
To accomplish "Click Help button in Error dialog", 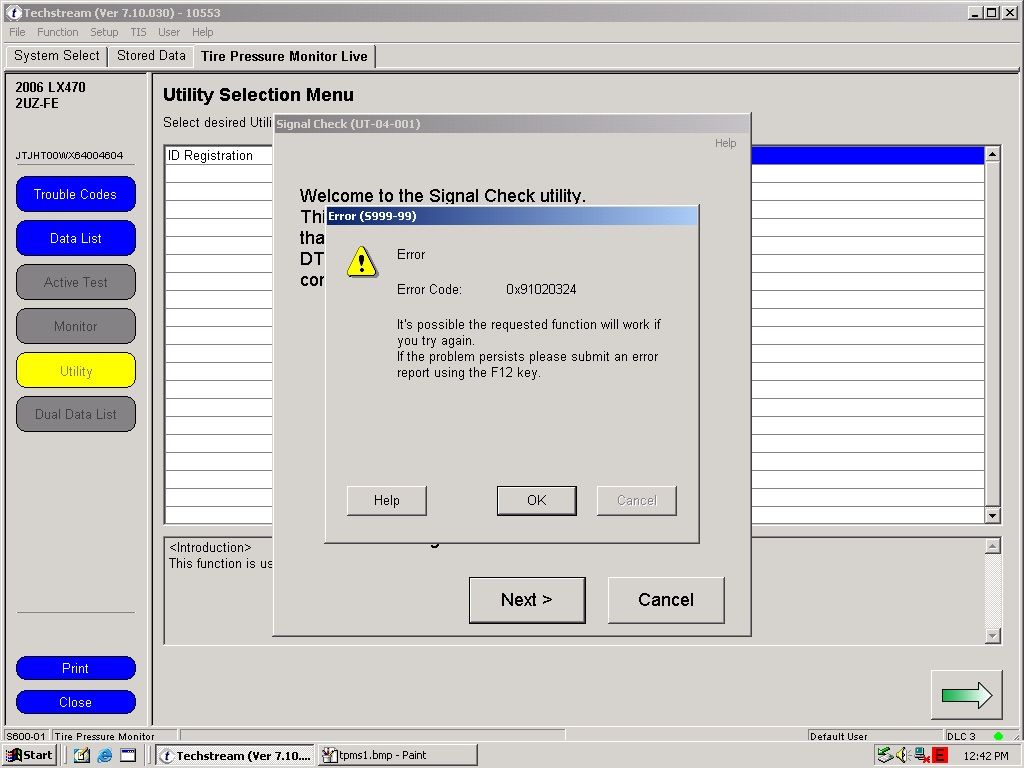I will pyautogui.click(x=387, y=500).
